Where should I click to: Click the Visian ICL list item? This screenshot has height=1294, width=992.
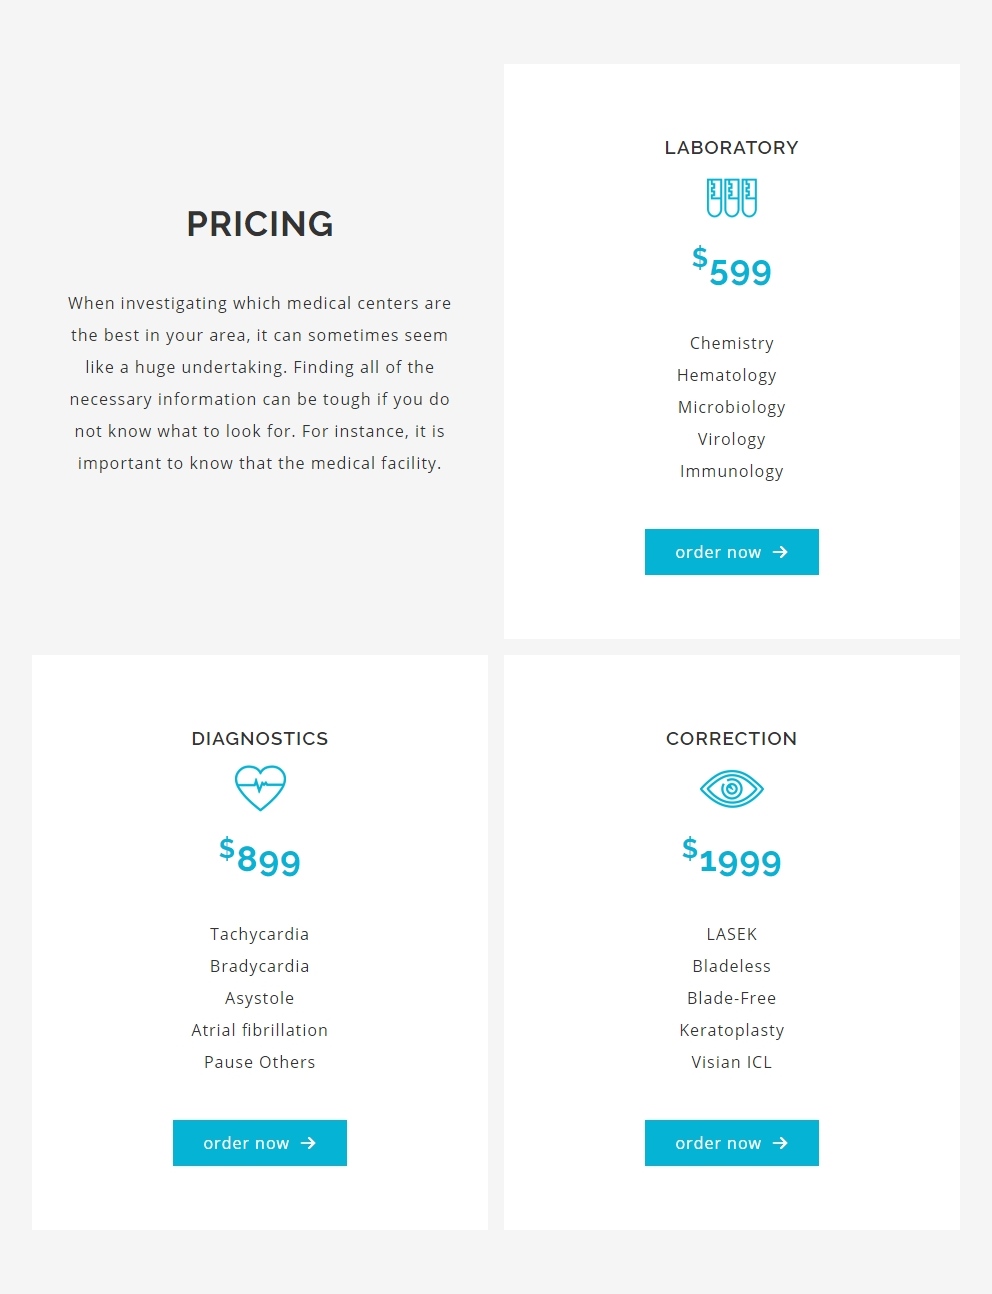point(731,1062)
